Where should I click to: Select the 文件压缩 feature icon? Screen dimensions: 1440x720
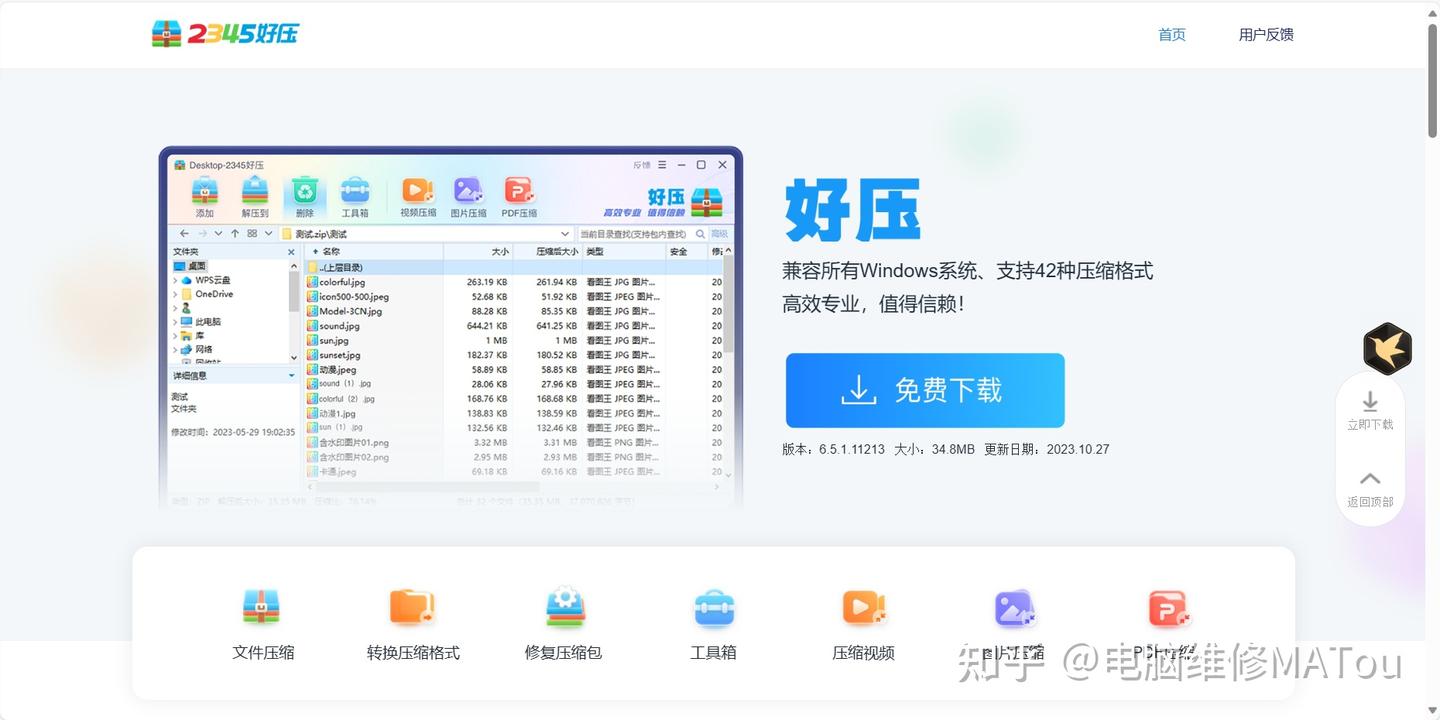coord(262,607)
